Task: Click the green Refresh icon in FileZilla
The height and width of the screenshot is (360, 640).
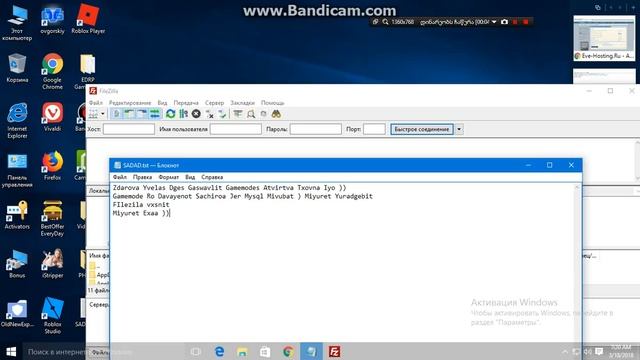Action: [x=171, y=114]
